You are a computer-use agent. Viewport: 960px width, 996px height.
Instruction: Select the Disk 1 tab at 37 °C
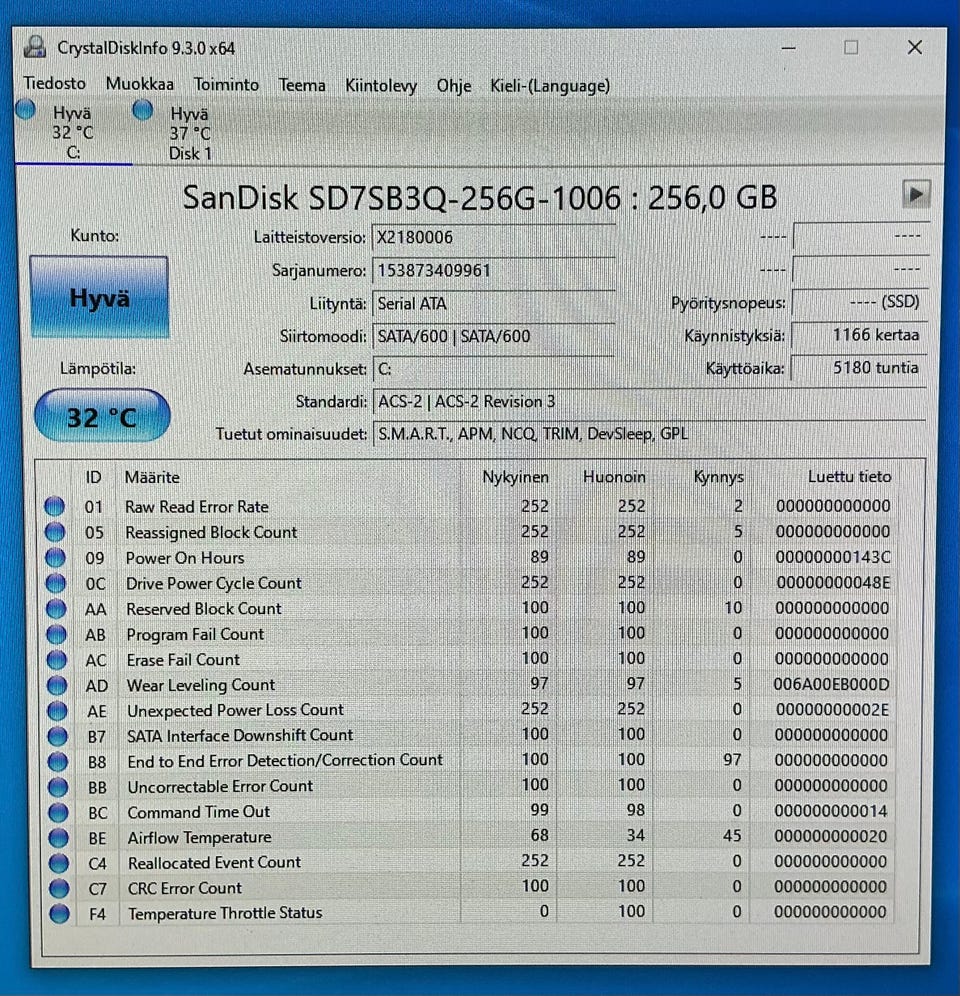[189, 133]
